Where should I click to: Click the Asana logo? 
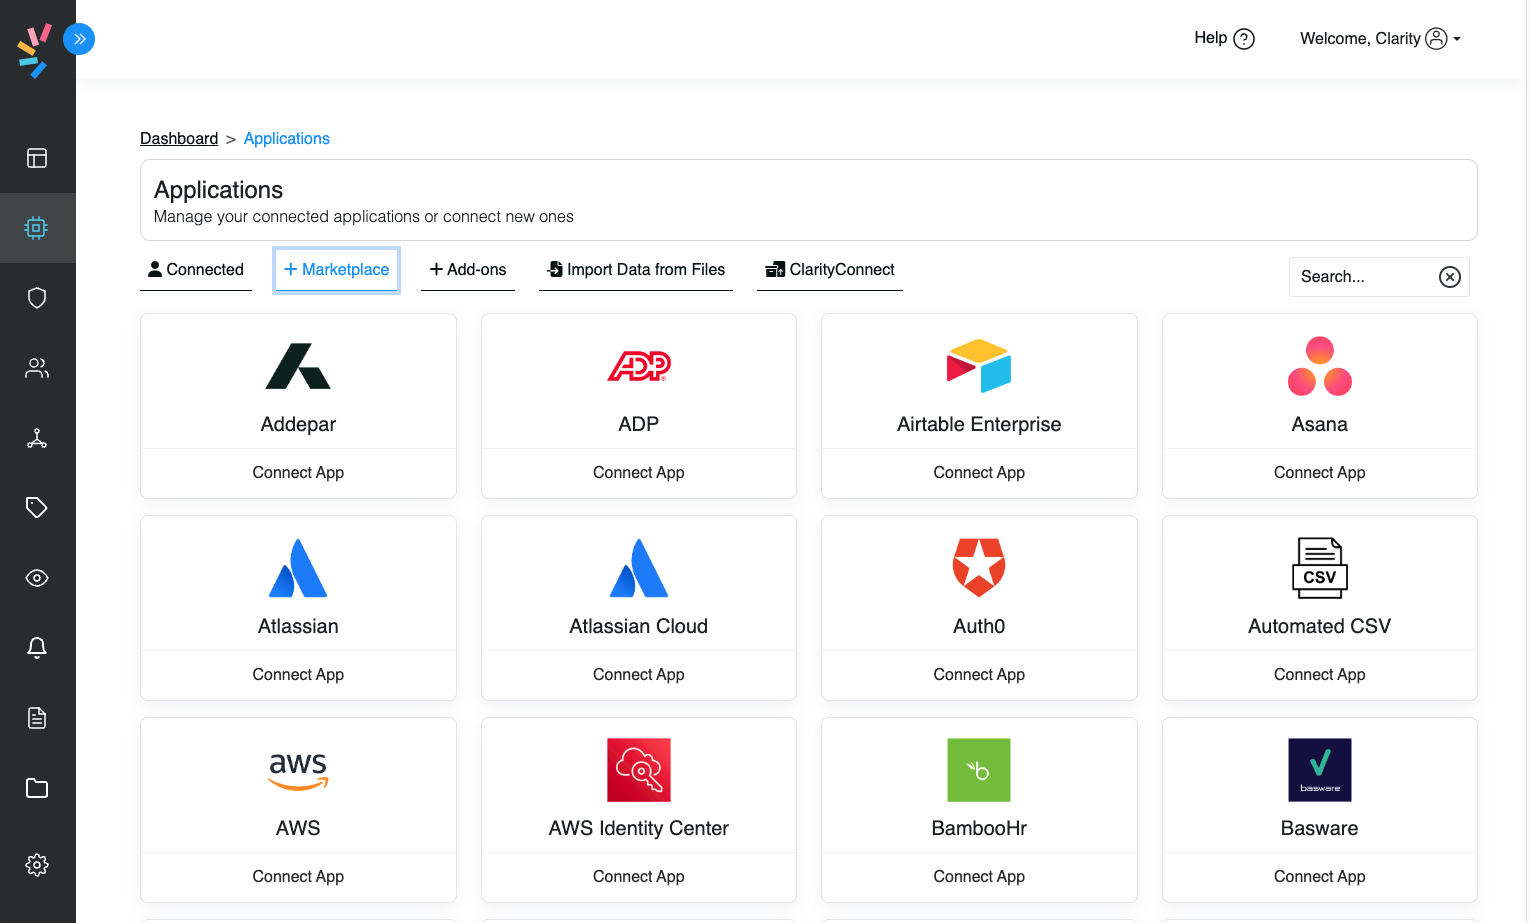coord(1320,366)
